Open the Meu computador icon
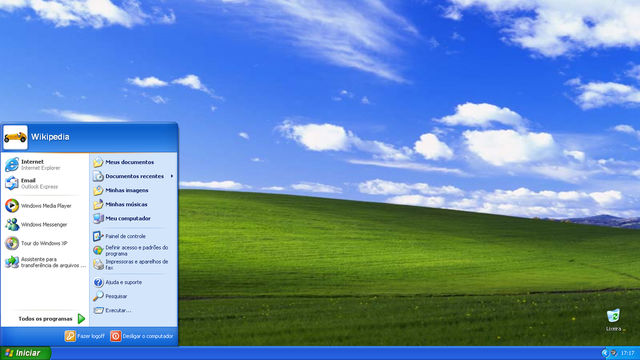 coord(98,218)
